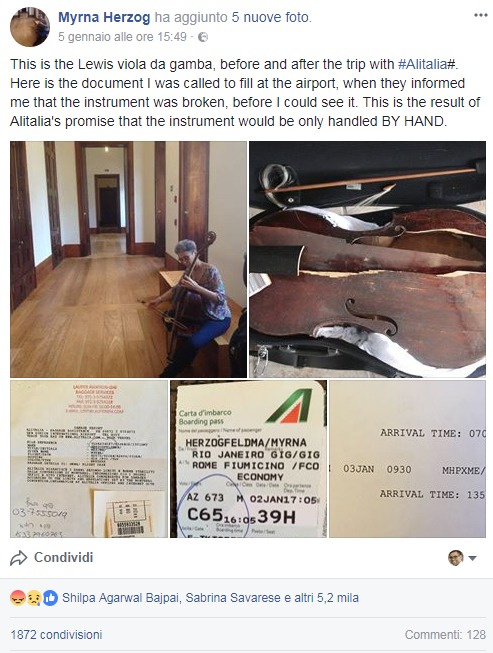Open the Commenti: 128 comments
Screen dimensions: 493x653
[x=445, y=635]
